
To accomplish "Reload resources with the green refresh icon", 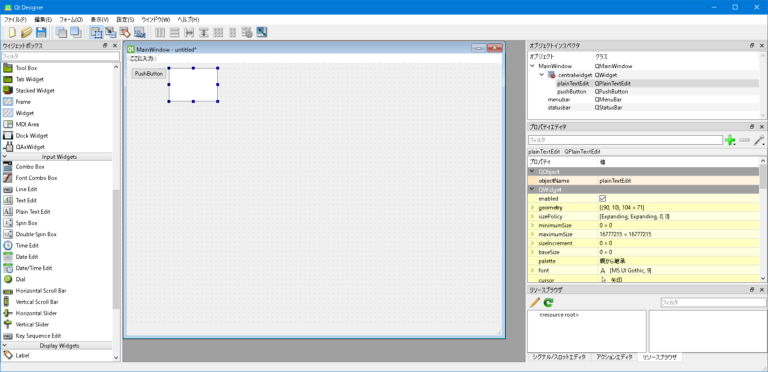I will 548,302.
